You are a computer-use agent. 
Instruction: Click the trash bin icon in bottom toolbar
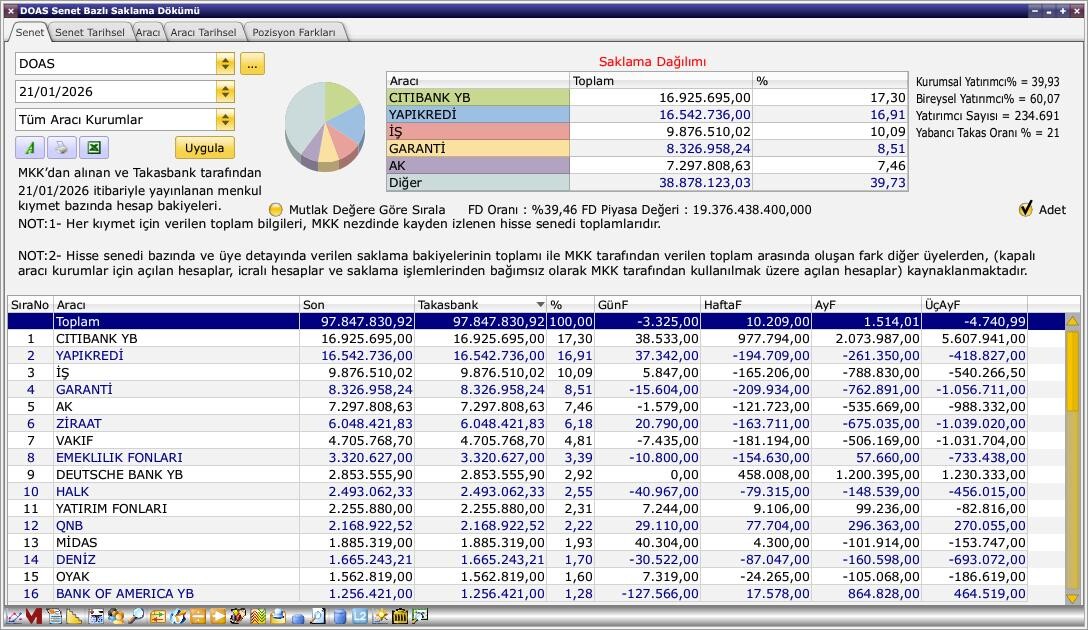(x=400, y=616)
